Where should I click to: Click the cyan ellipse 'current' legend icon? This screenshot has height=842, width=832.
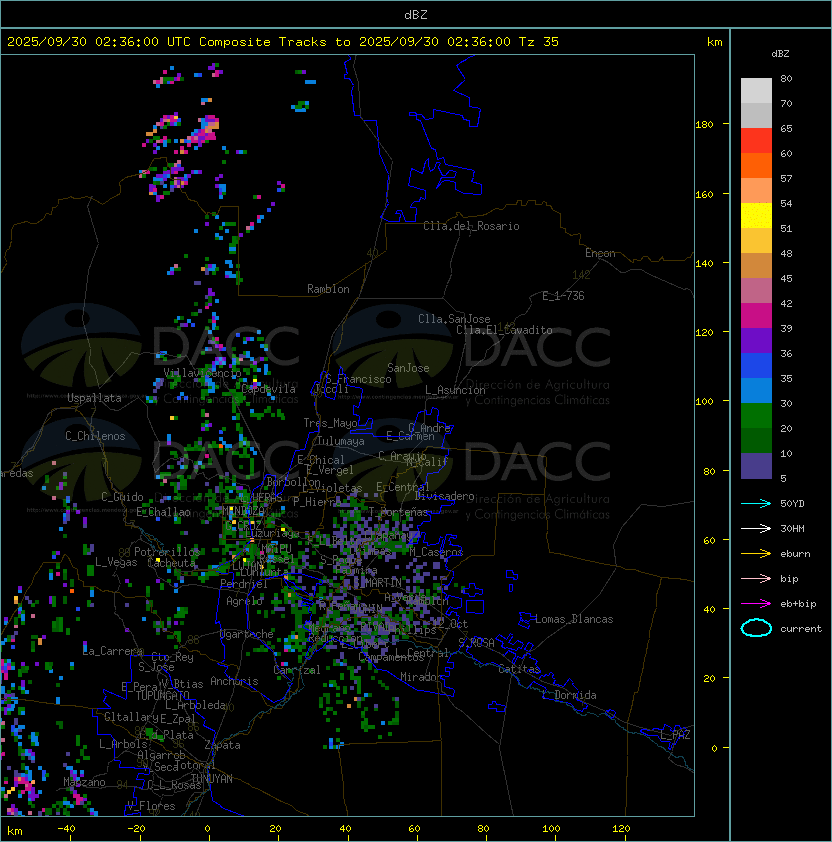[x=756, y=628]
